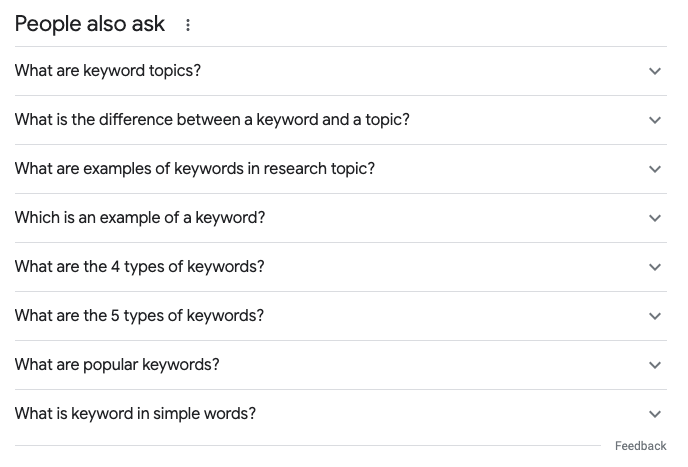Click "What are popular keywords?" question text
Screen dimensions: 688x467
[x=117, y=365]
